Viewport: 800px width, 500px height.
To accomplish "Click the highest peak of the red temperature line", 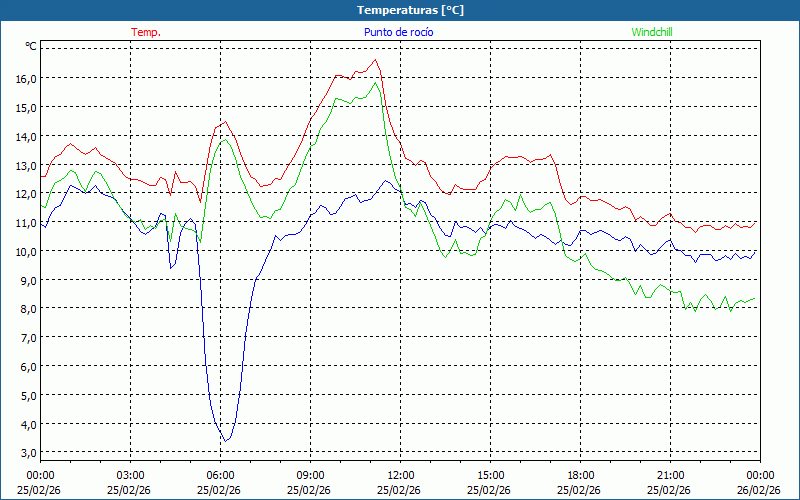I will click(376, 59).
